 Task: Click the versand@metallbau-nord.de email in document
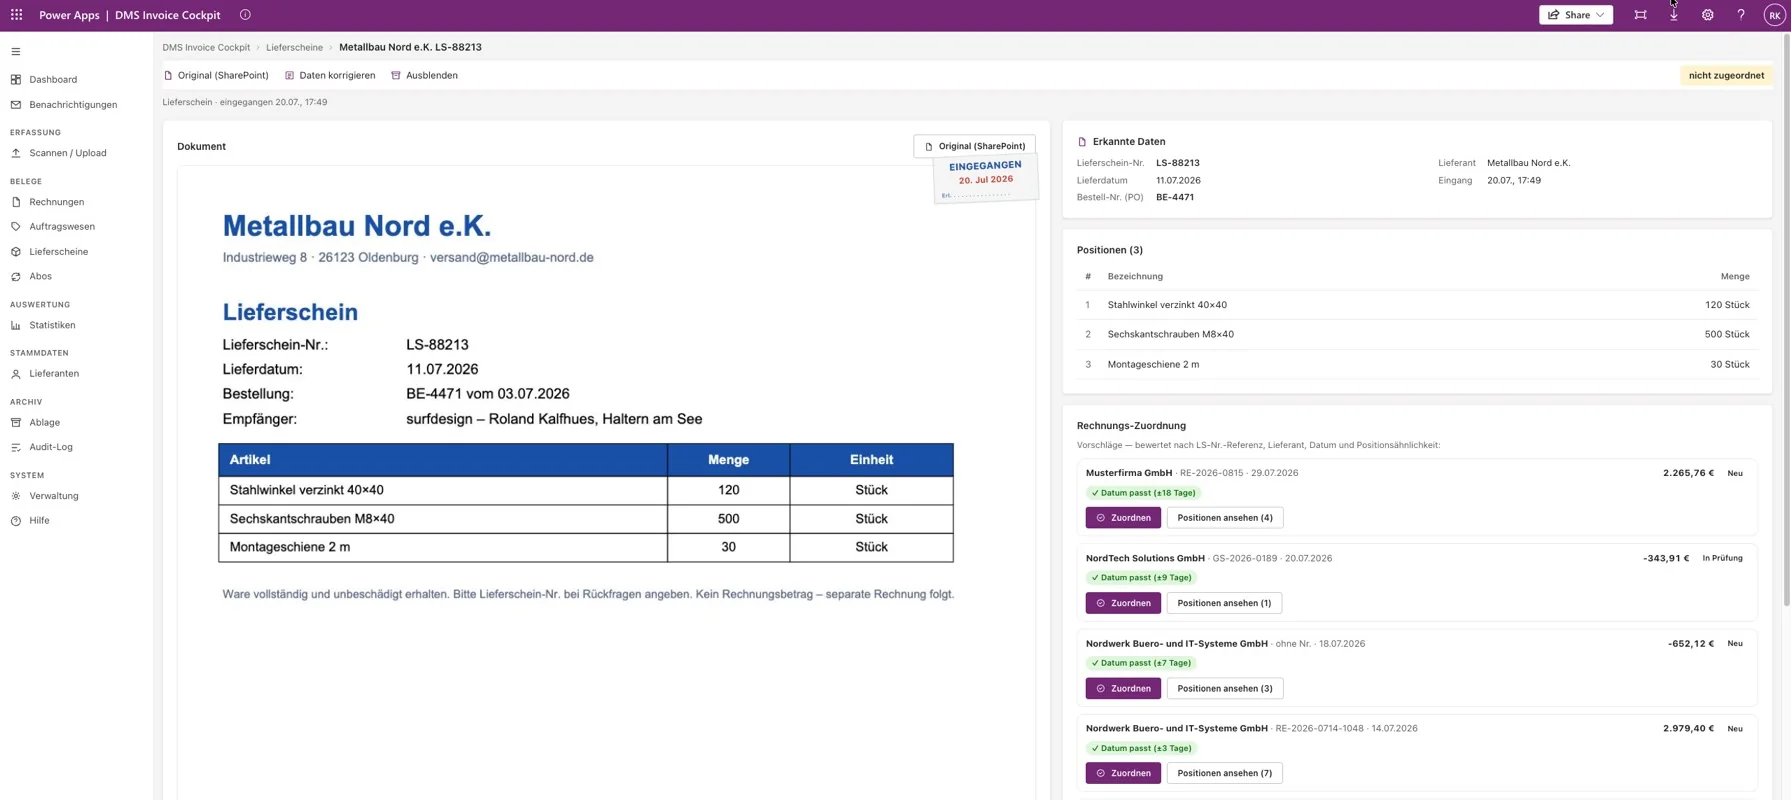512,257
